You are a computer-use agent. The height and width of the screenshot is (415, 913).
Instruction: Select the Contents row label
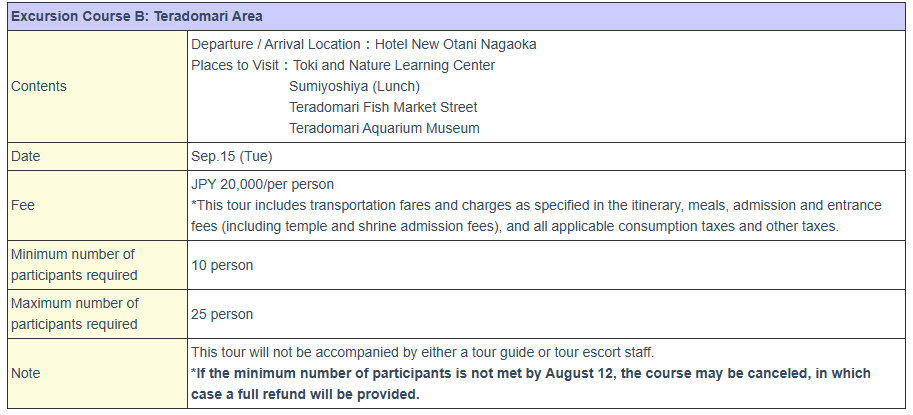tap(39, 86)
